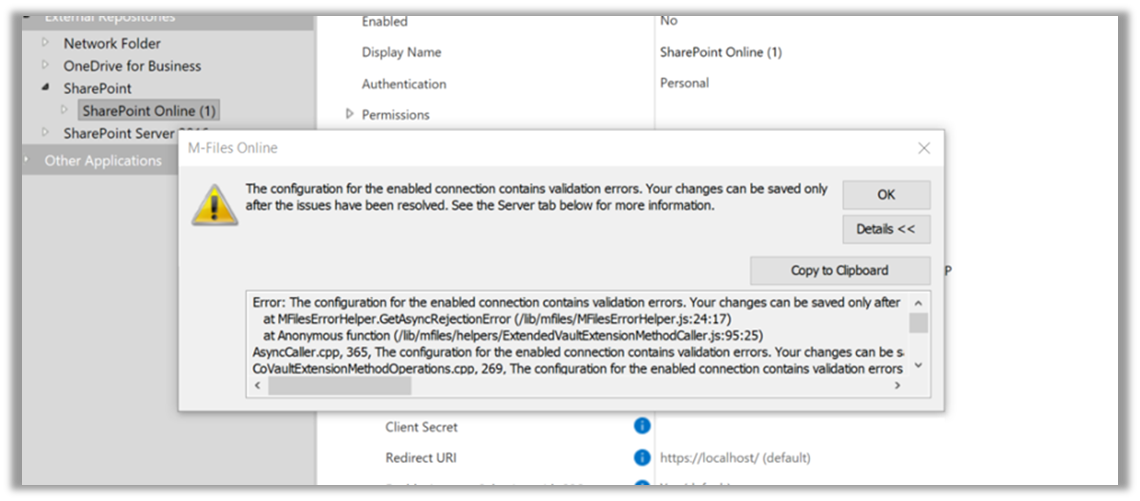
Task: Click Display Name value SharePoint Online (1)
Action: pos(720,52)
